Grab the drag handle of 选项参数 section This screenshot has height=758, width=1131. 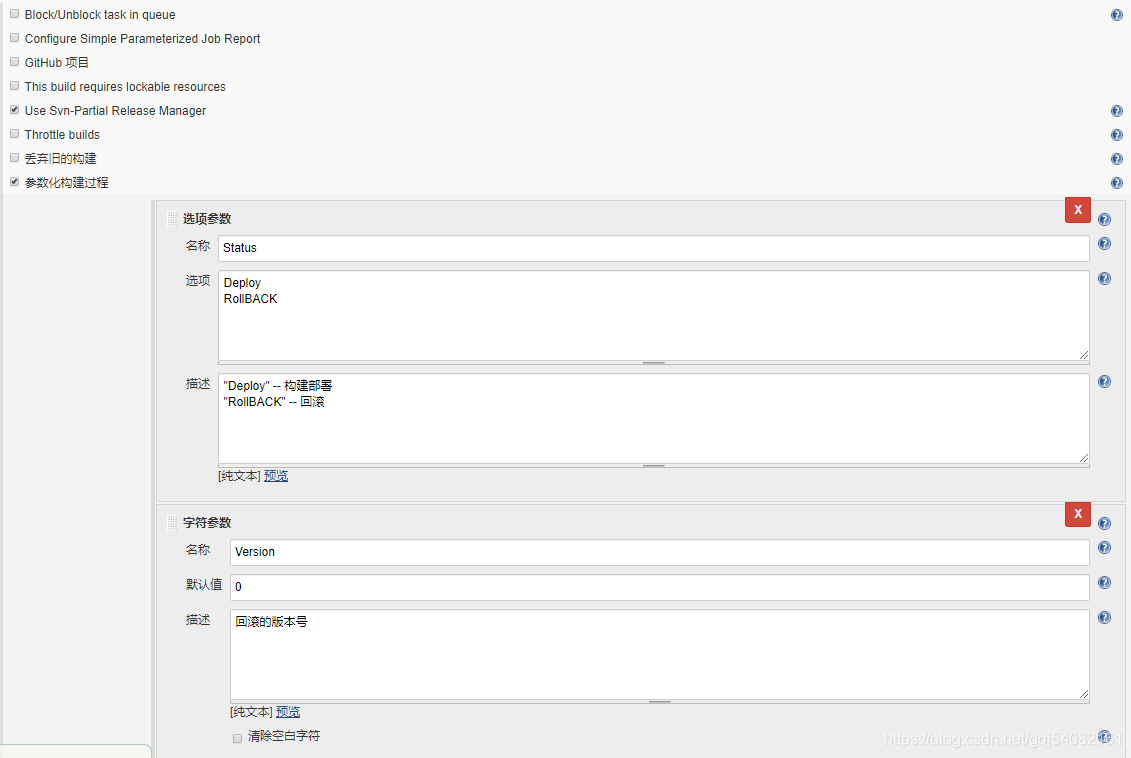click(172, 219)
